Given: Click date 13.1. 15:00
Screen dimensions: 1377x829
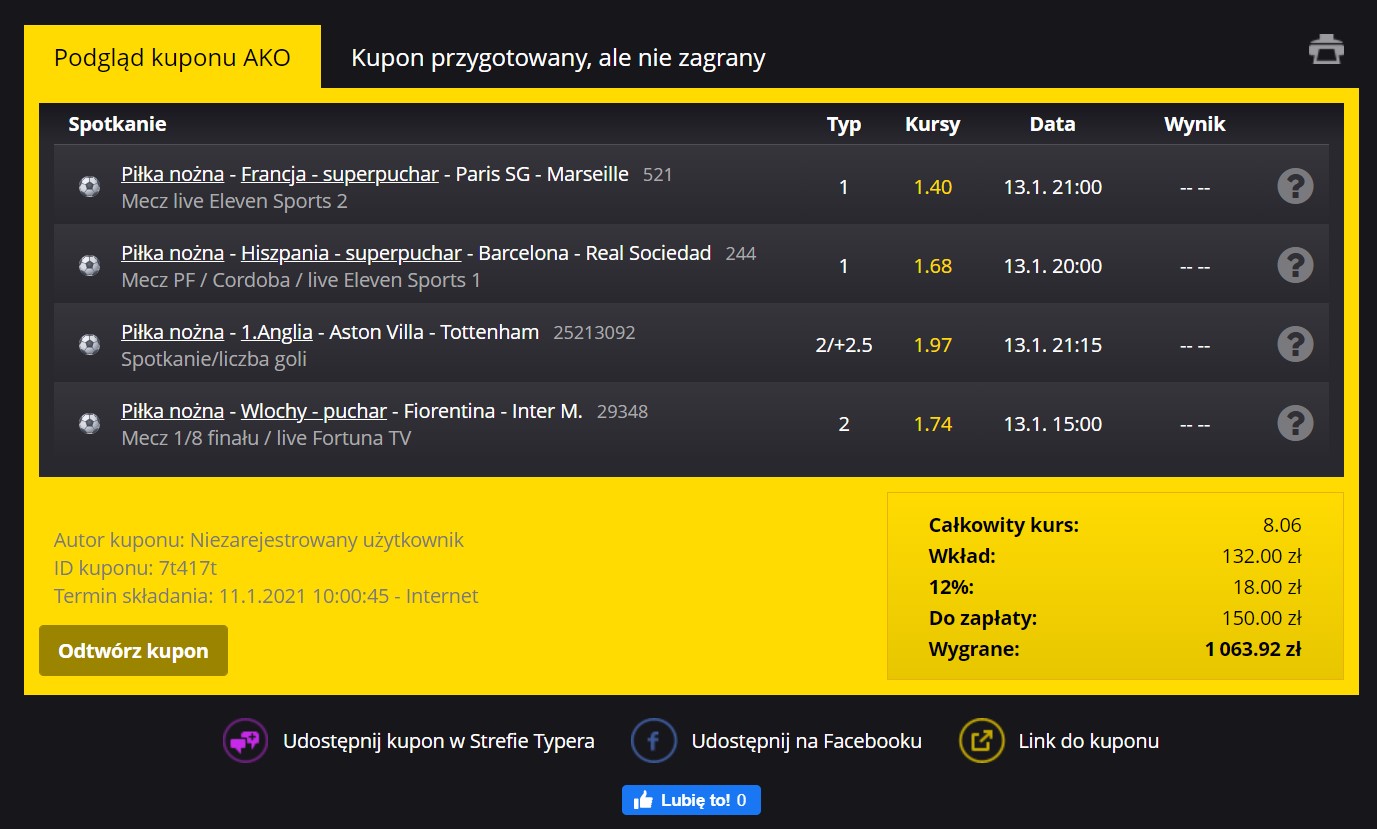Looking at the screenshot, I should (1053, 424).
